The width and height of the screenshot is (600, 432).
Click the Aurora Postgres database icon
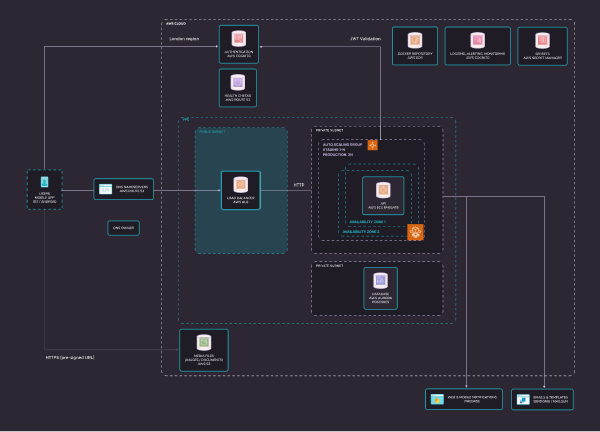379,281
